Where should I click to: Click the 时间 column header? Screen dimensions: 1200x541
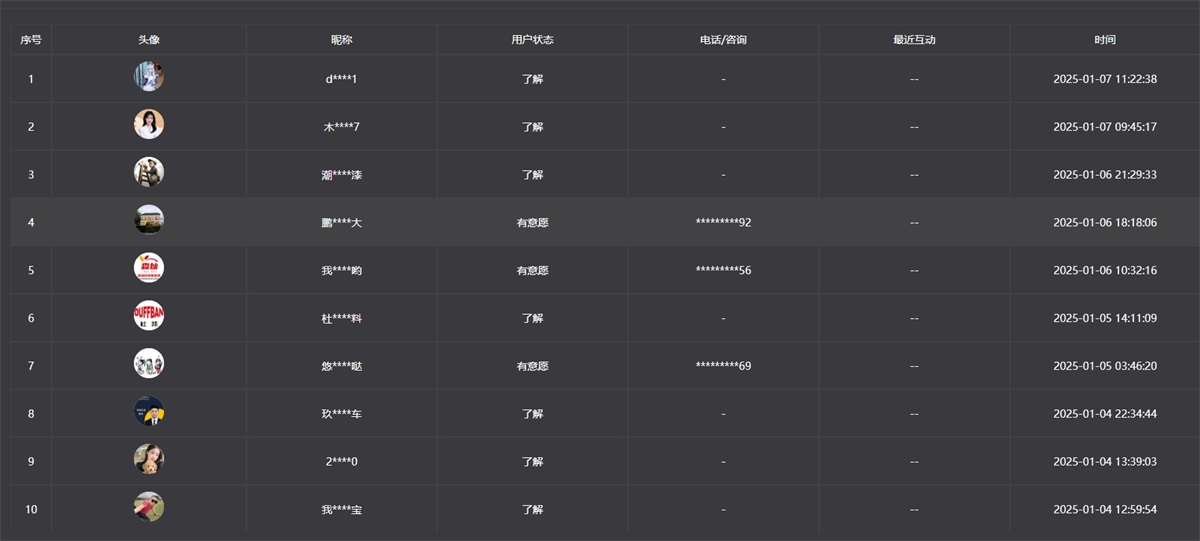[1105, 40]
